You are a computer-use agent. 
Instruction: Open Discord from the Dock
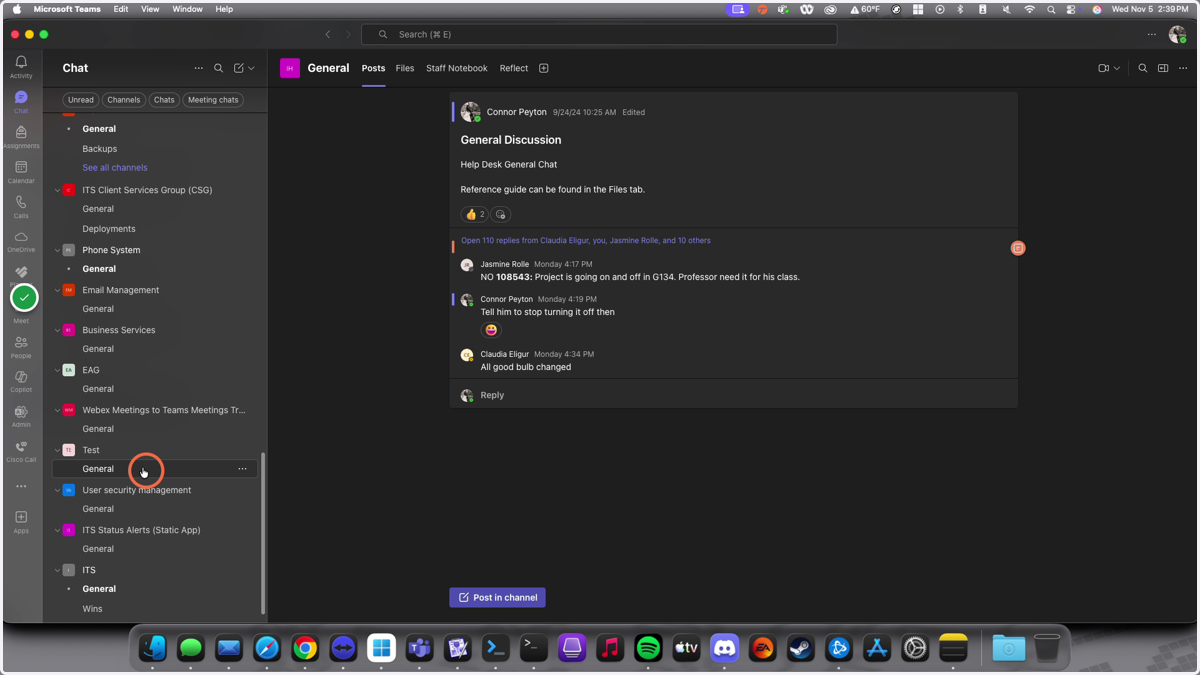(x=724, y=648)
